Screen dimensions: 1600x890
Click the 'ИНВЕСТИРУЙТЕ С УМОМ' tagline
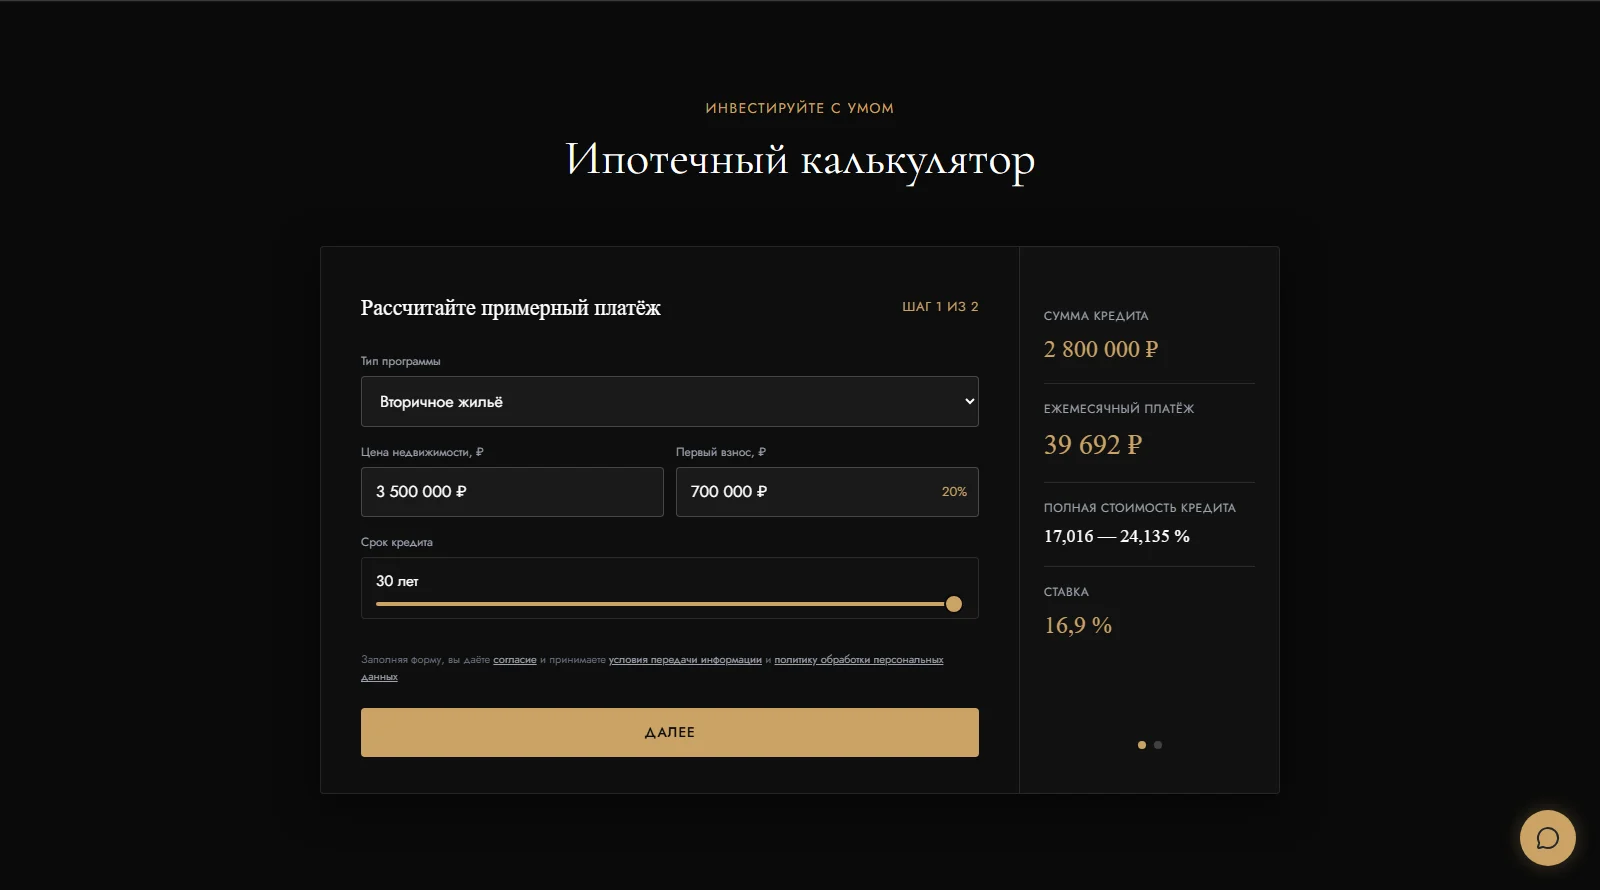click(800, 108)
